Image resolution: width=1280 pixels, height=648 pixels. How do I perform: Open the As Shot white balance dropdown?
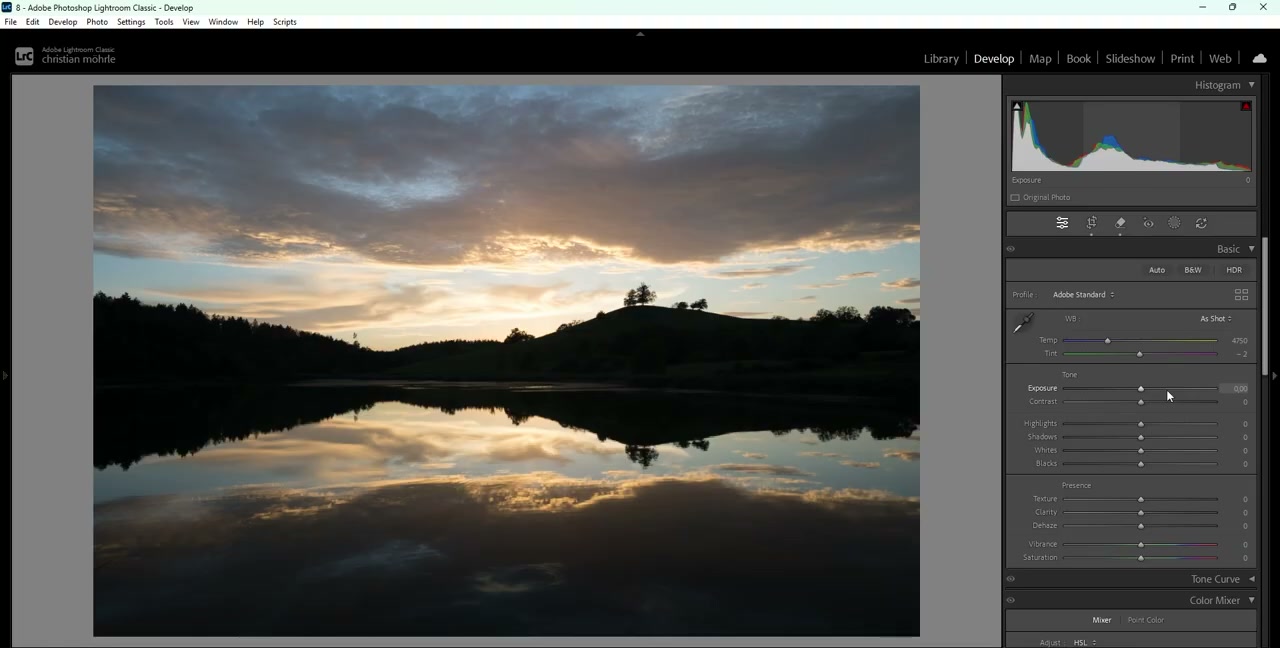[x=1216, y=319]
